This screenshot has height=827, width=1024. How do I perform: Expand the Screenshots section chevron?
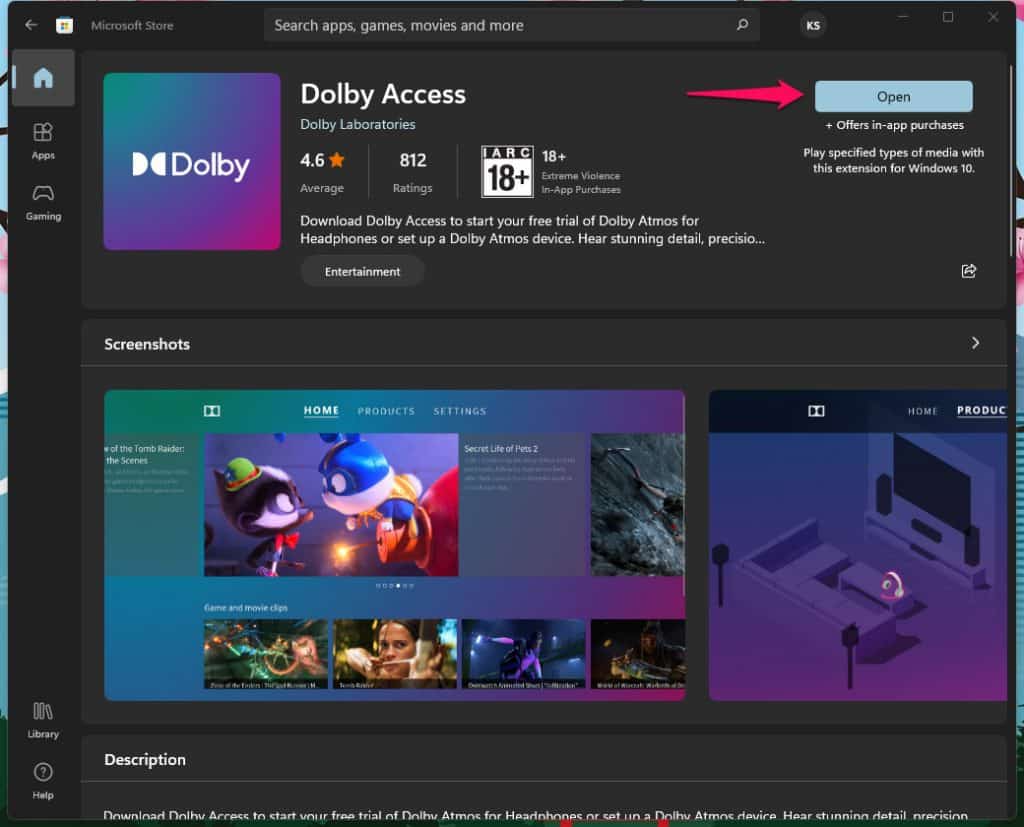tap(975, 343)
